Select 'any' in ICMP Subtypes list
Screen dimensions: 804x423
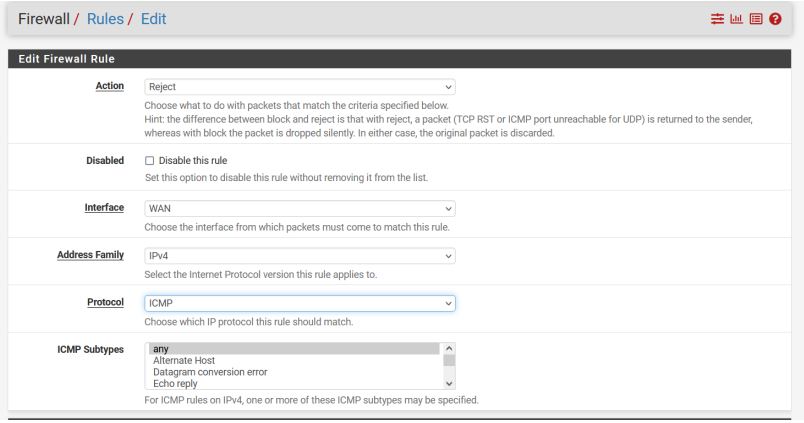tap(294, 349)
